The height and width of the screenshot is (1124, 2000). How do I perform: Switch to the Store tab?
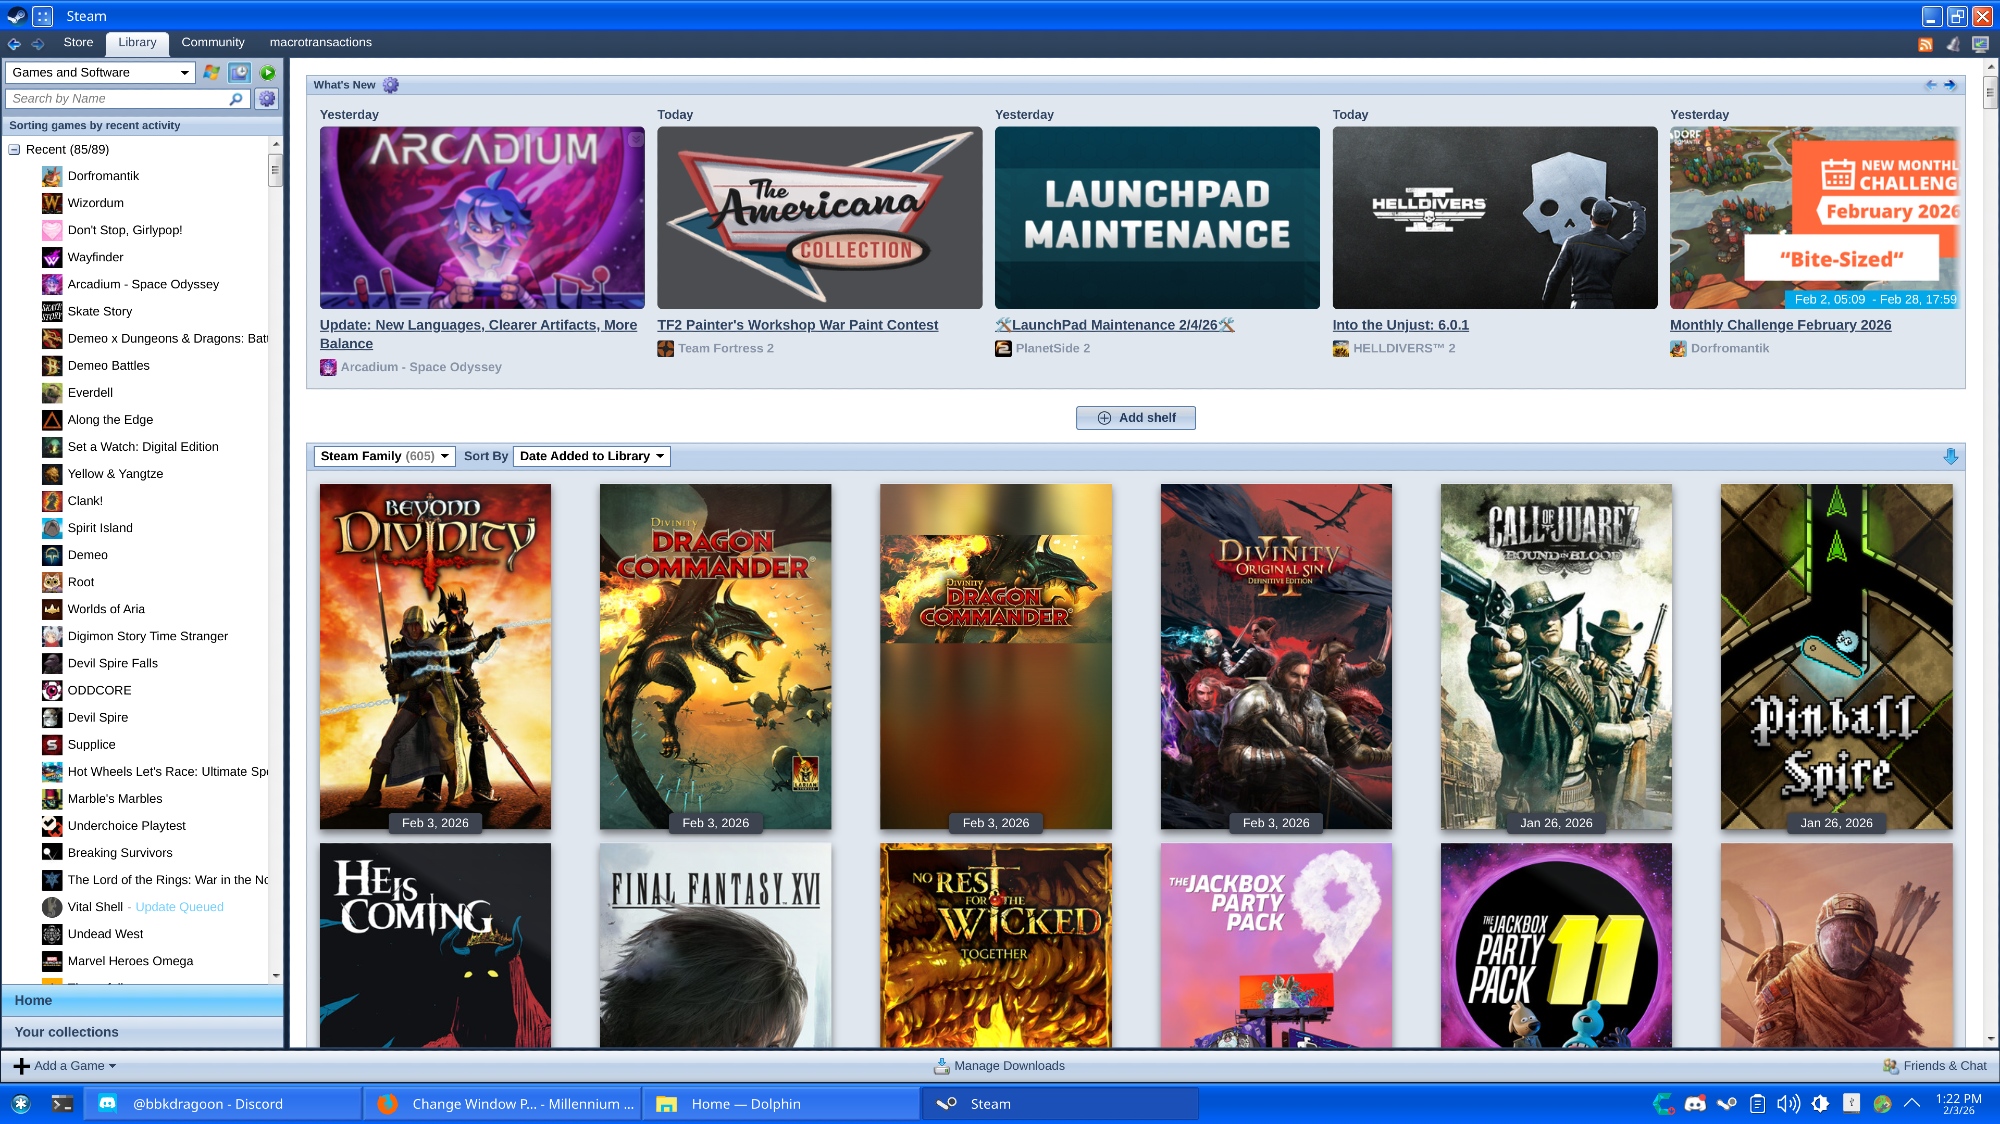(x=78, y=42)
